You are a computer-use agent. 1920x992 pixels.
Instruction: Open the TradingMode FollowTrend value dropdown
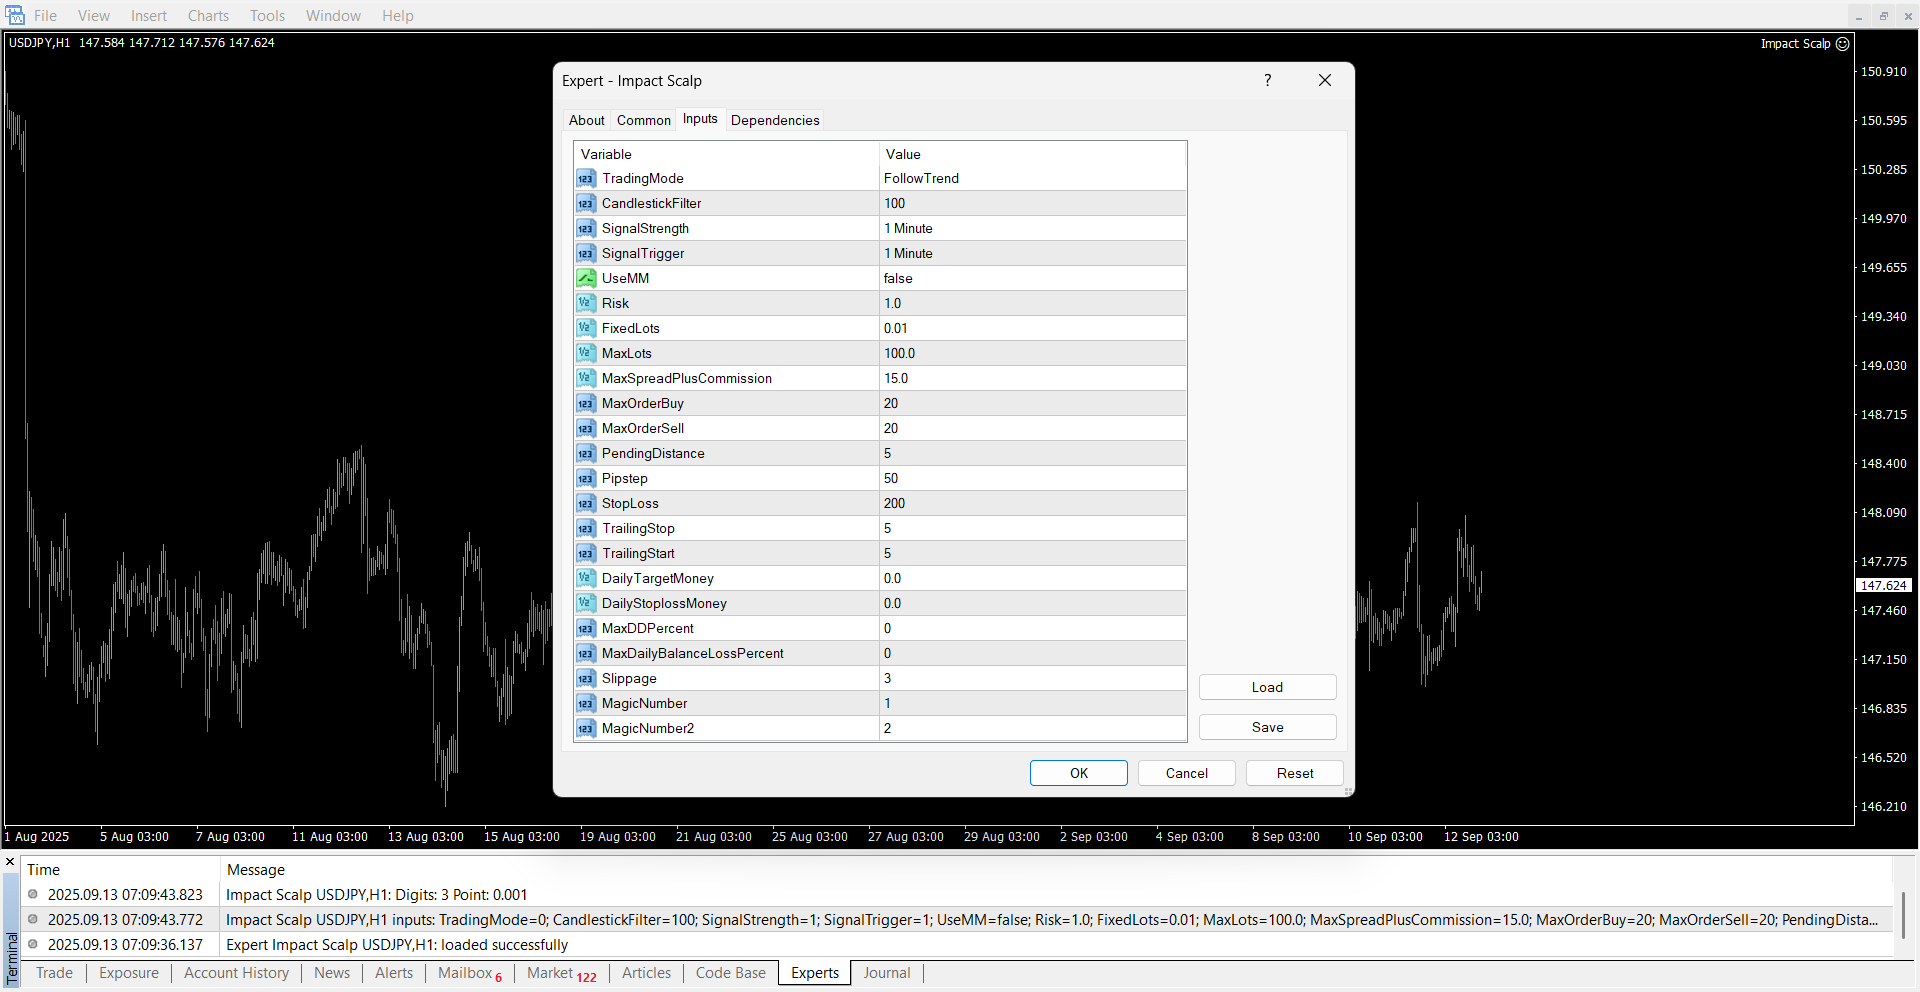pos(1032,179)
